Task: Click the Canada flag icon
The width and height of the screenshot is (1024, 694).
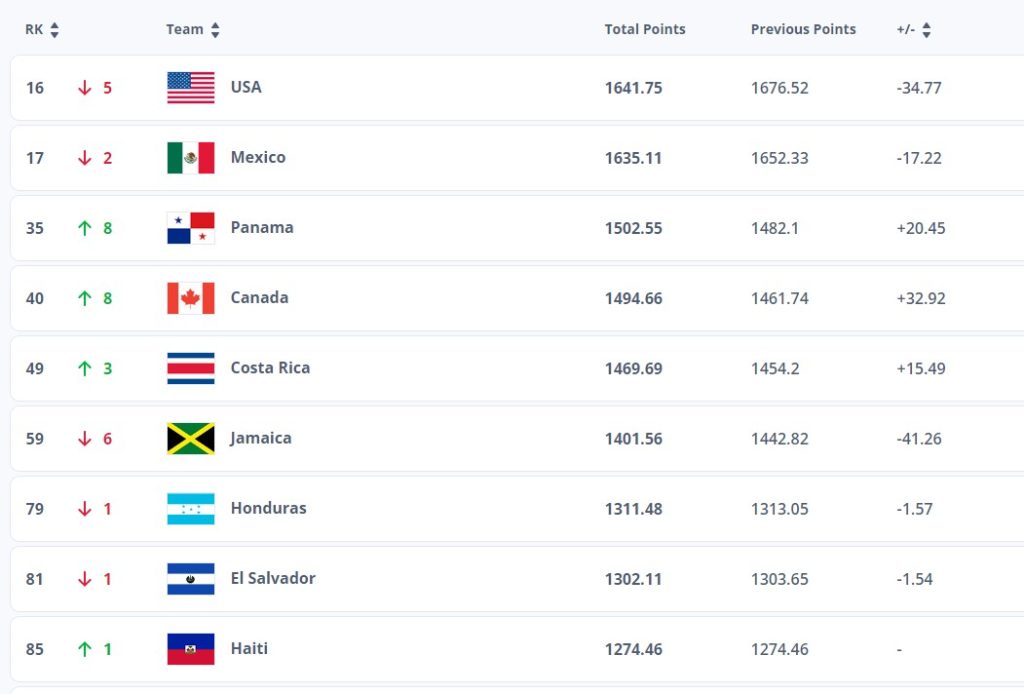Action: [x=191, y=298]
